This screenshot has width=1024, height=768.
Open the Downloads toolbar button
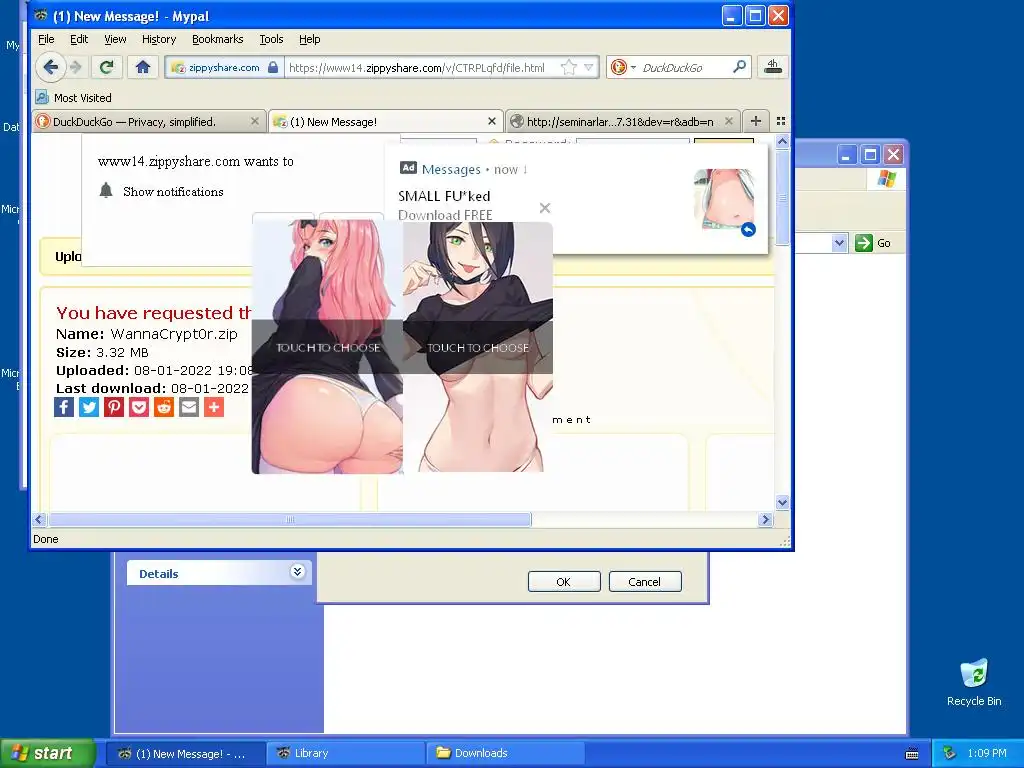click(773, 67)
